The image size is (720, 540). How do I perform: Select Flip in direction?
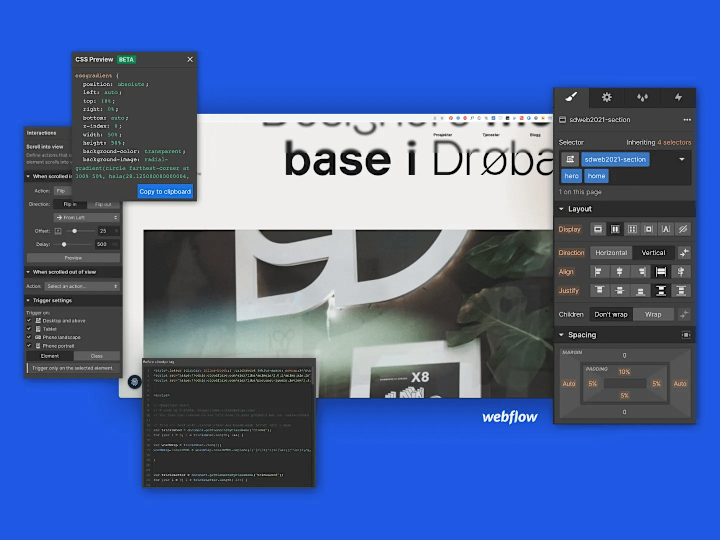(70, 204)
